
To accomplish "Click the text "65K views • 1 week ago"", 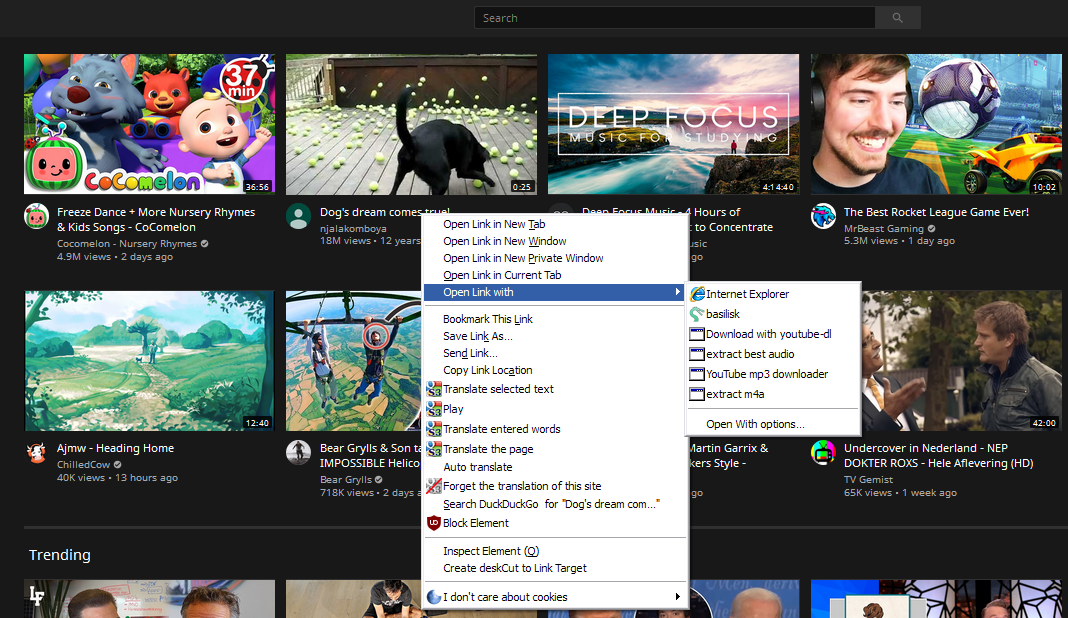I will tap(900, 493).
